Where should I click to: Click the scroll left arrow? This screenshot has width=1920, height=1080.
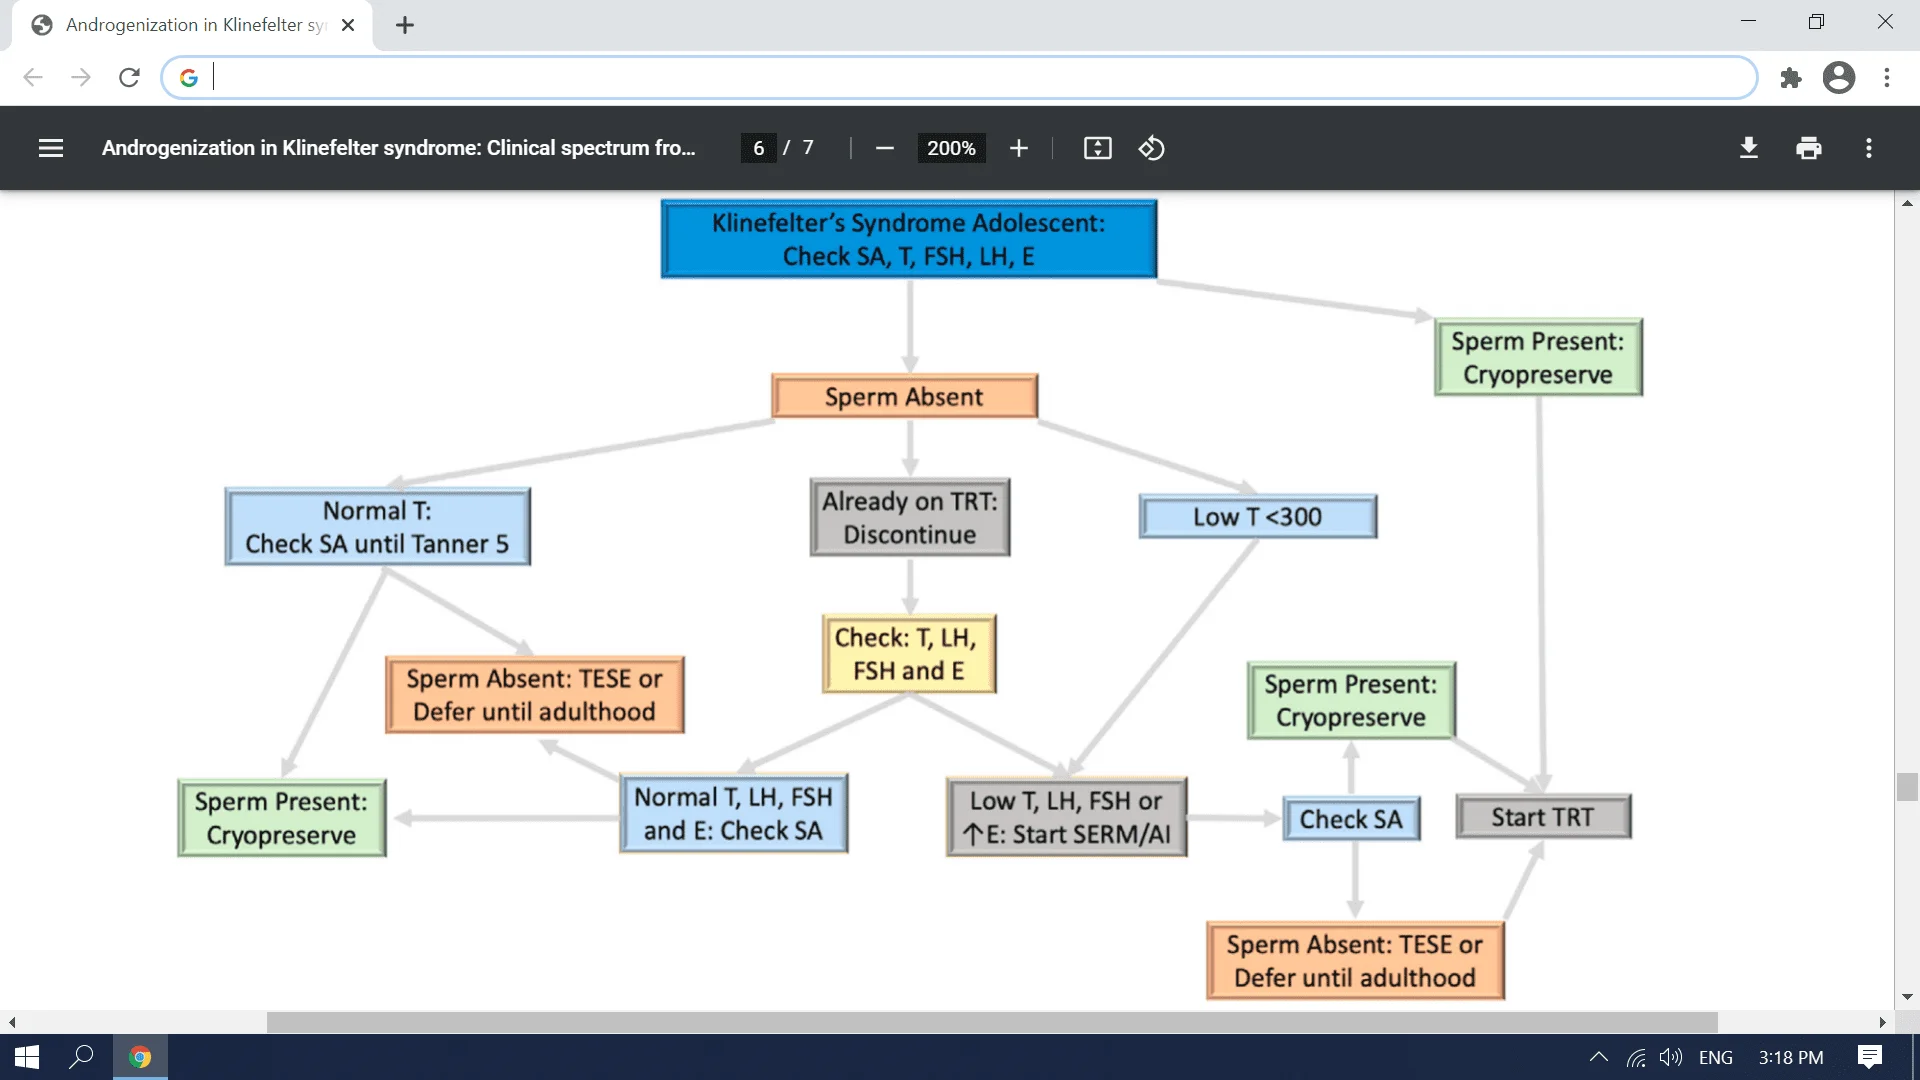point(12,1022)
